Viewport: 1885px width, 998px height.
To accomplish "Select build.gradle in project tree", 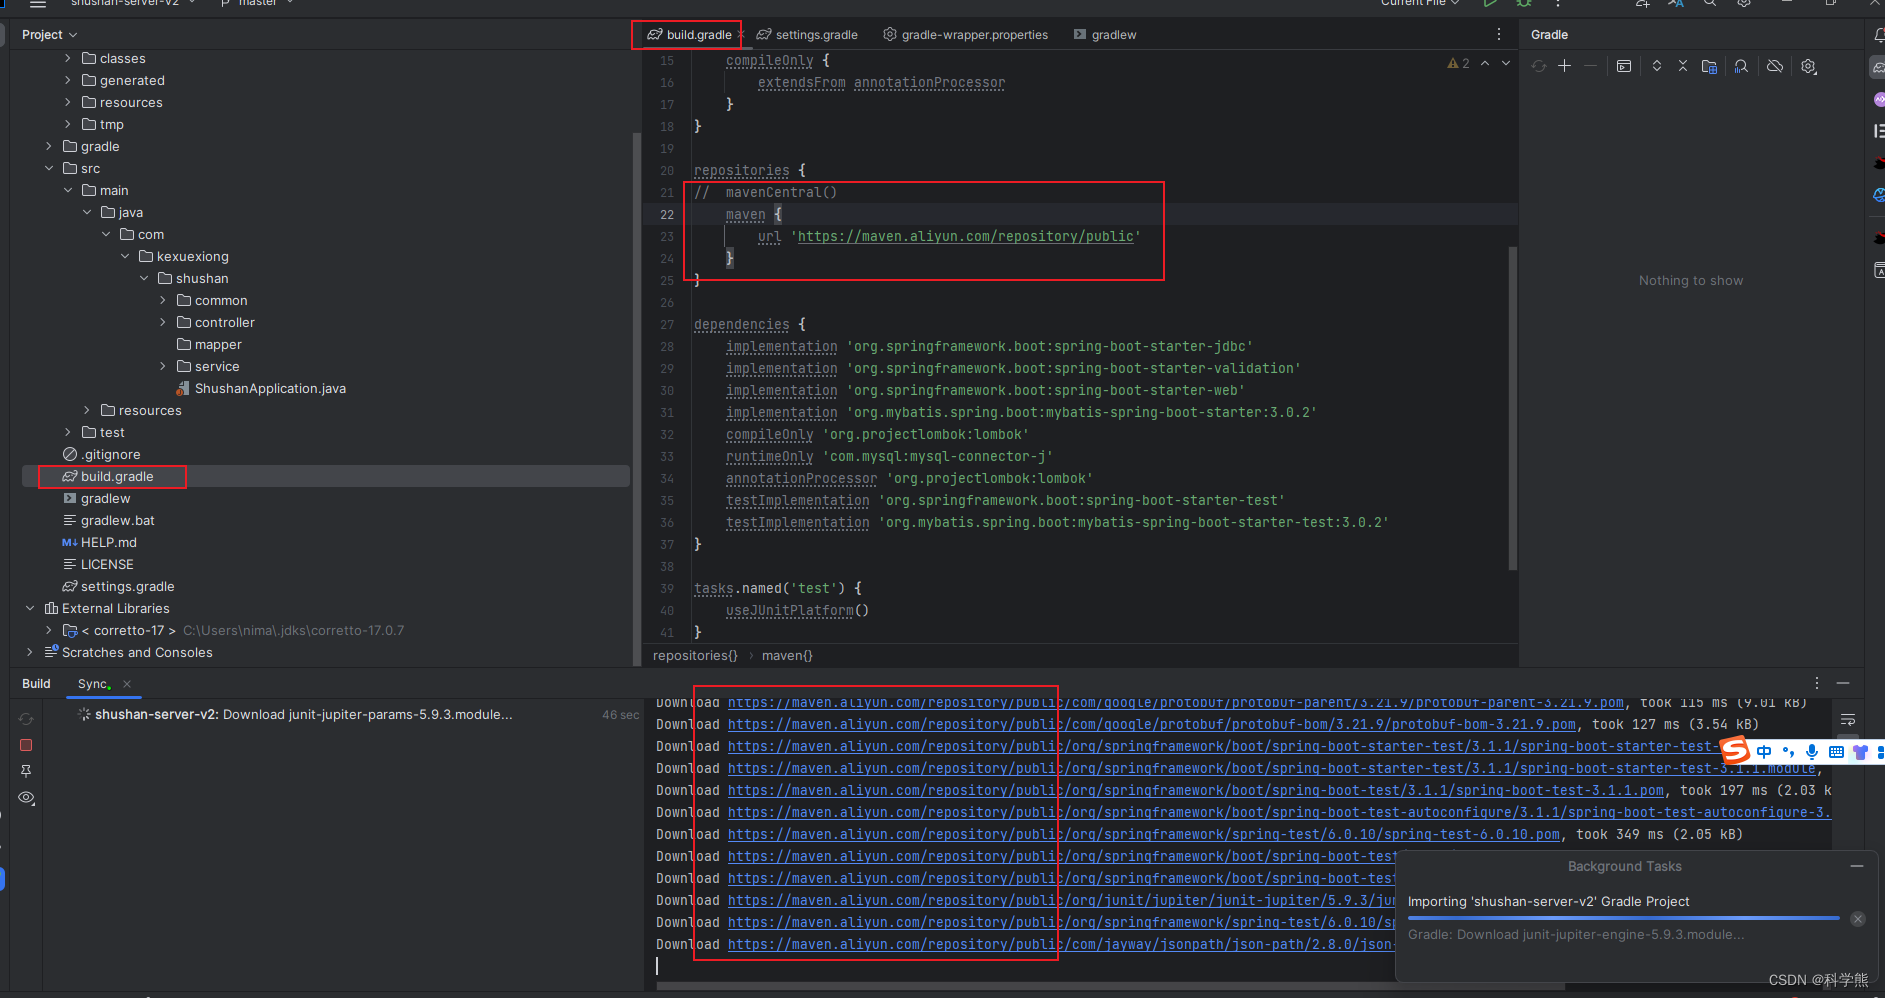I will (x=117, y=476).
